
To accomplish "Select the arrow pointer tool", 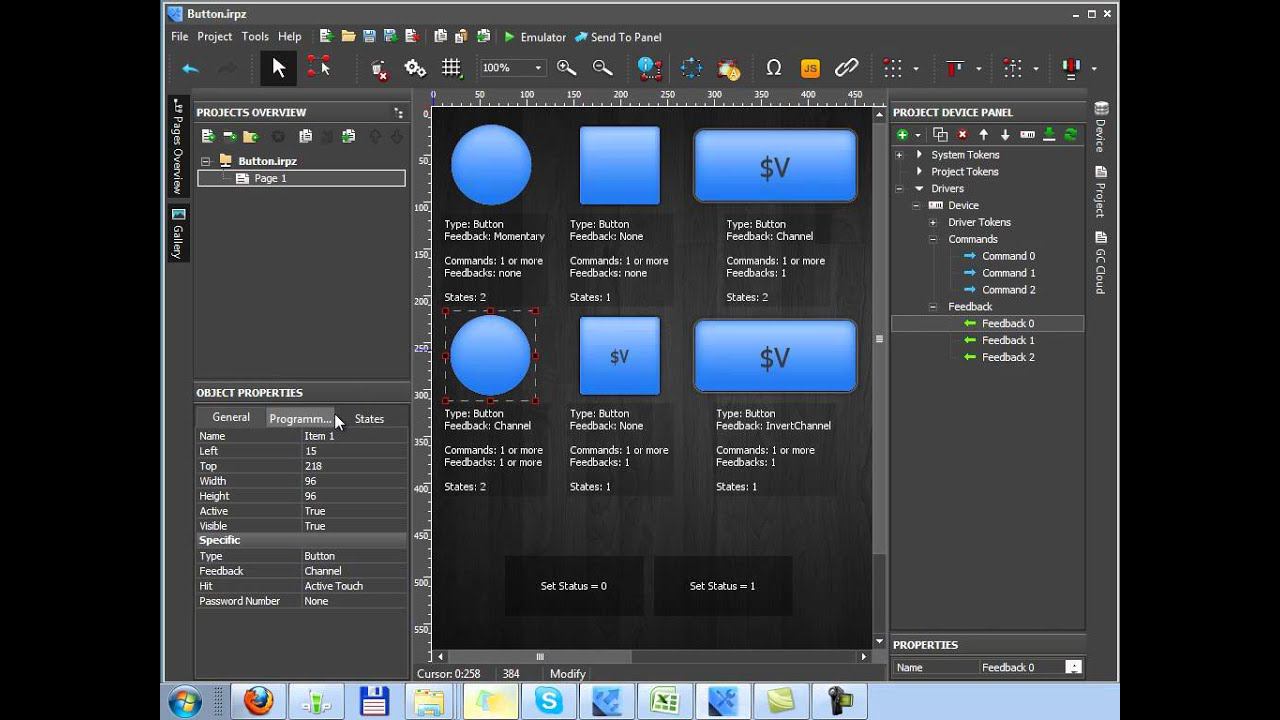I will click(x=278, y=68).
